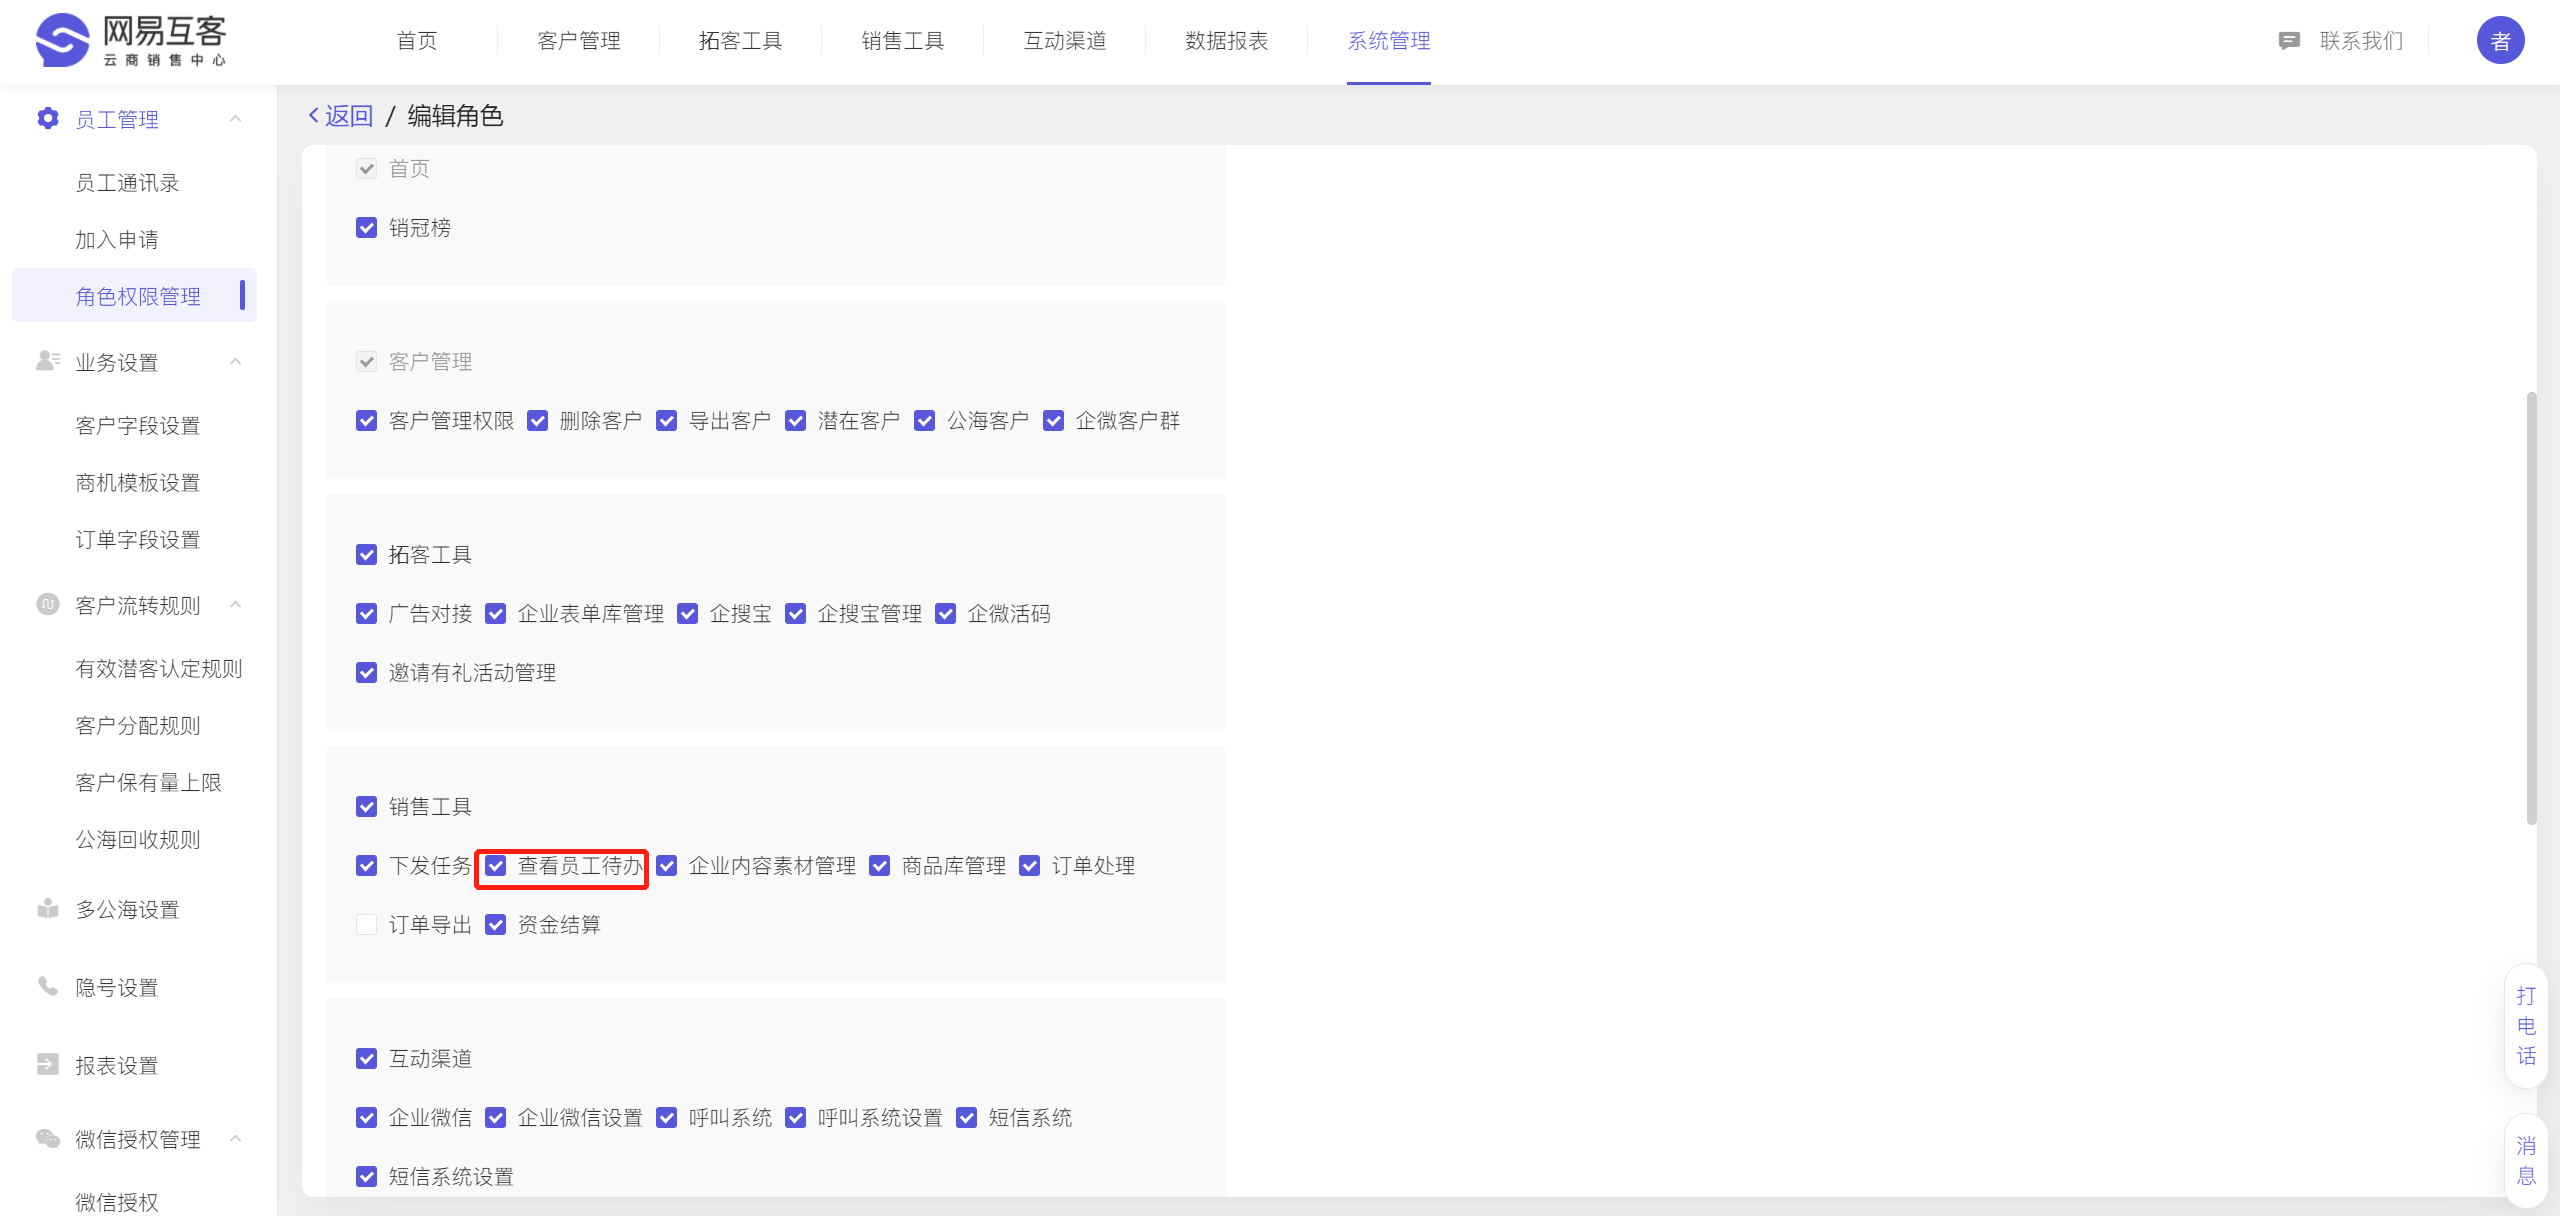
Task: Go back via the 返回 link
Action: [x=349, y=116]
